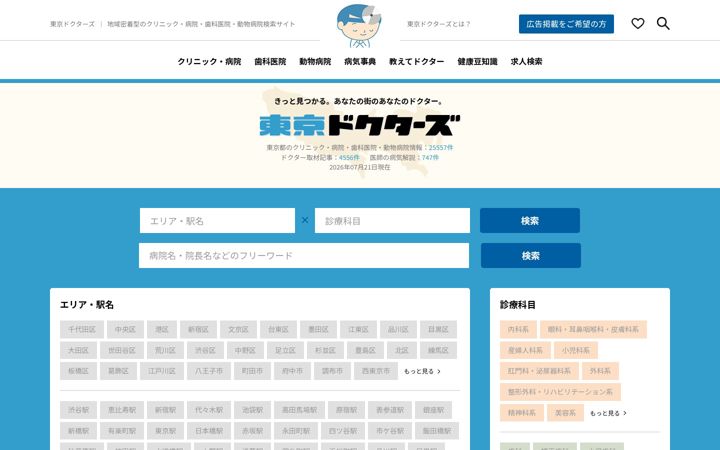
Task: Go to 病気事典 in navigation
Action: [x=360, y=62]
